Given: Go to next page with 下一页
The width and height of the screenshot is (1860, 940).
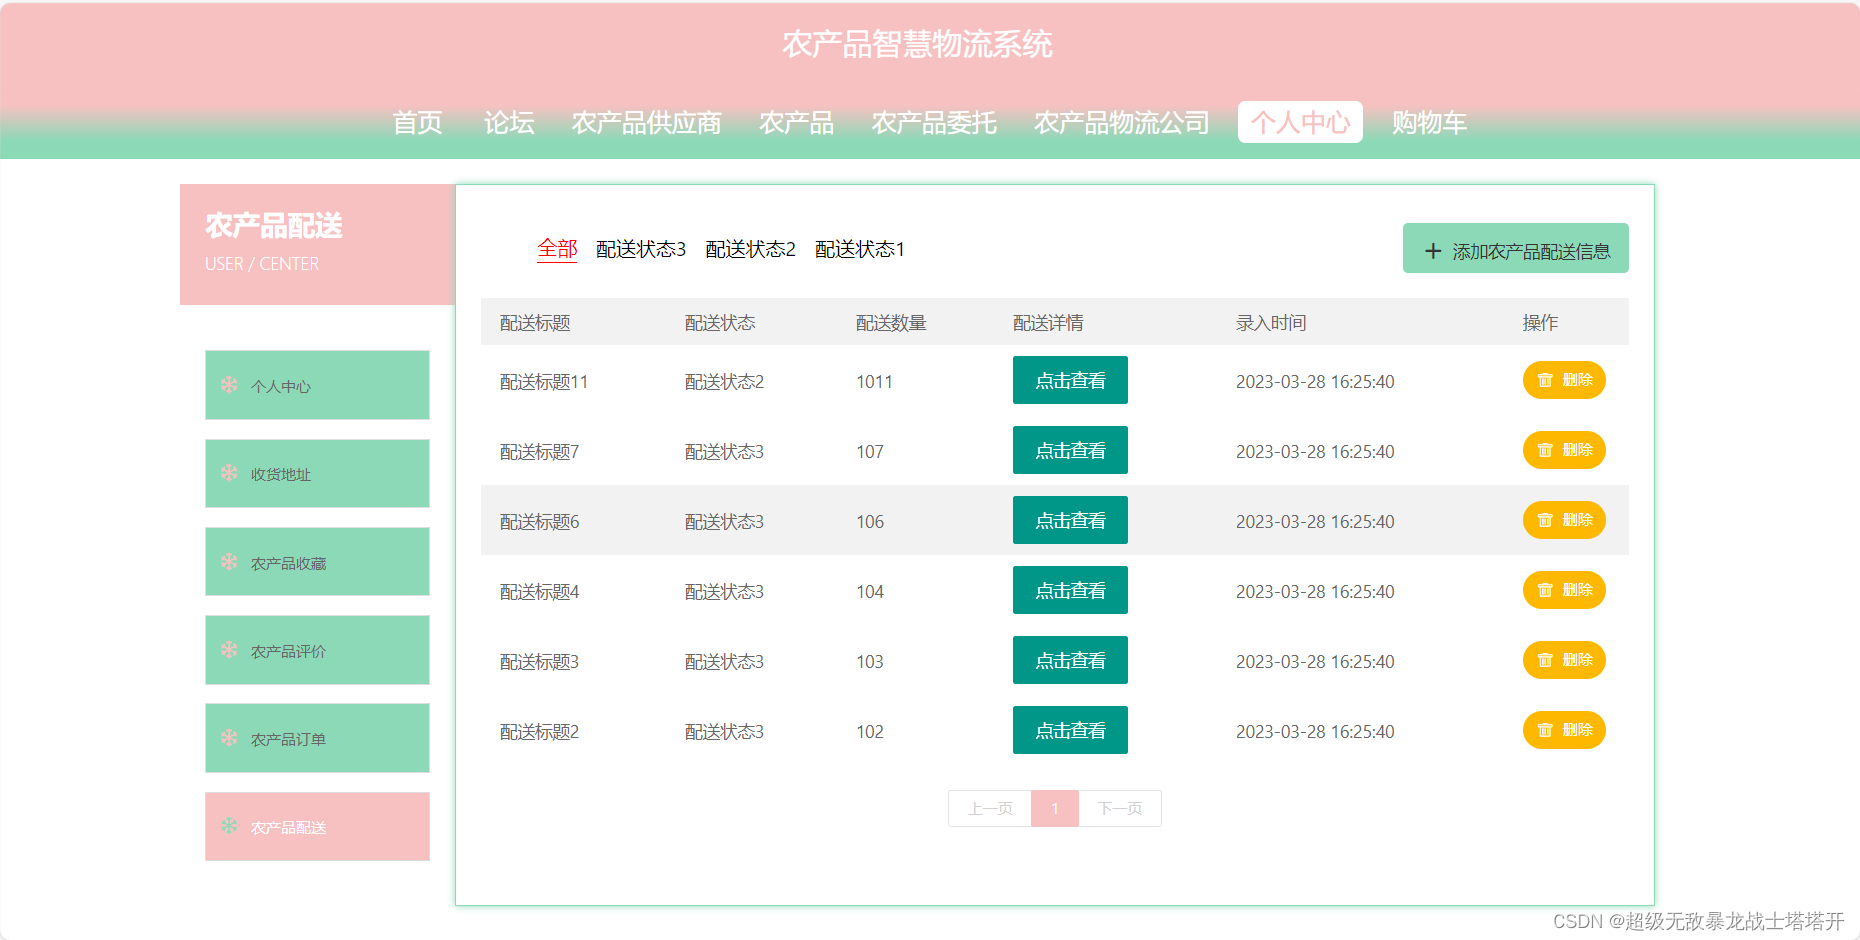Looking at the screenshot, I should (x=1120, y=808).
